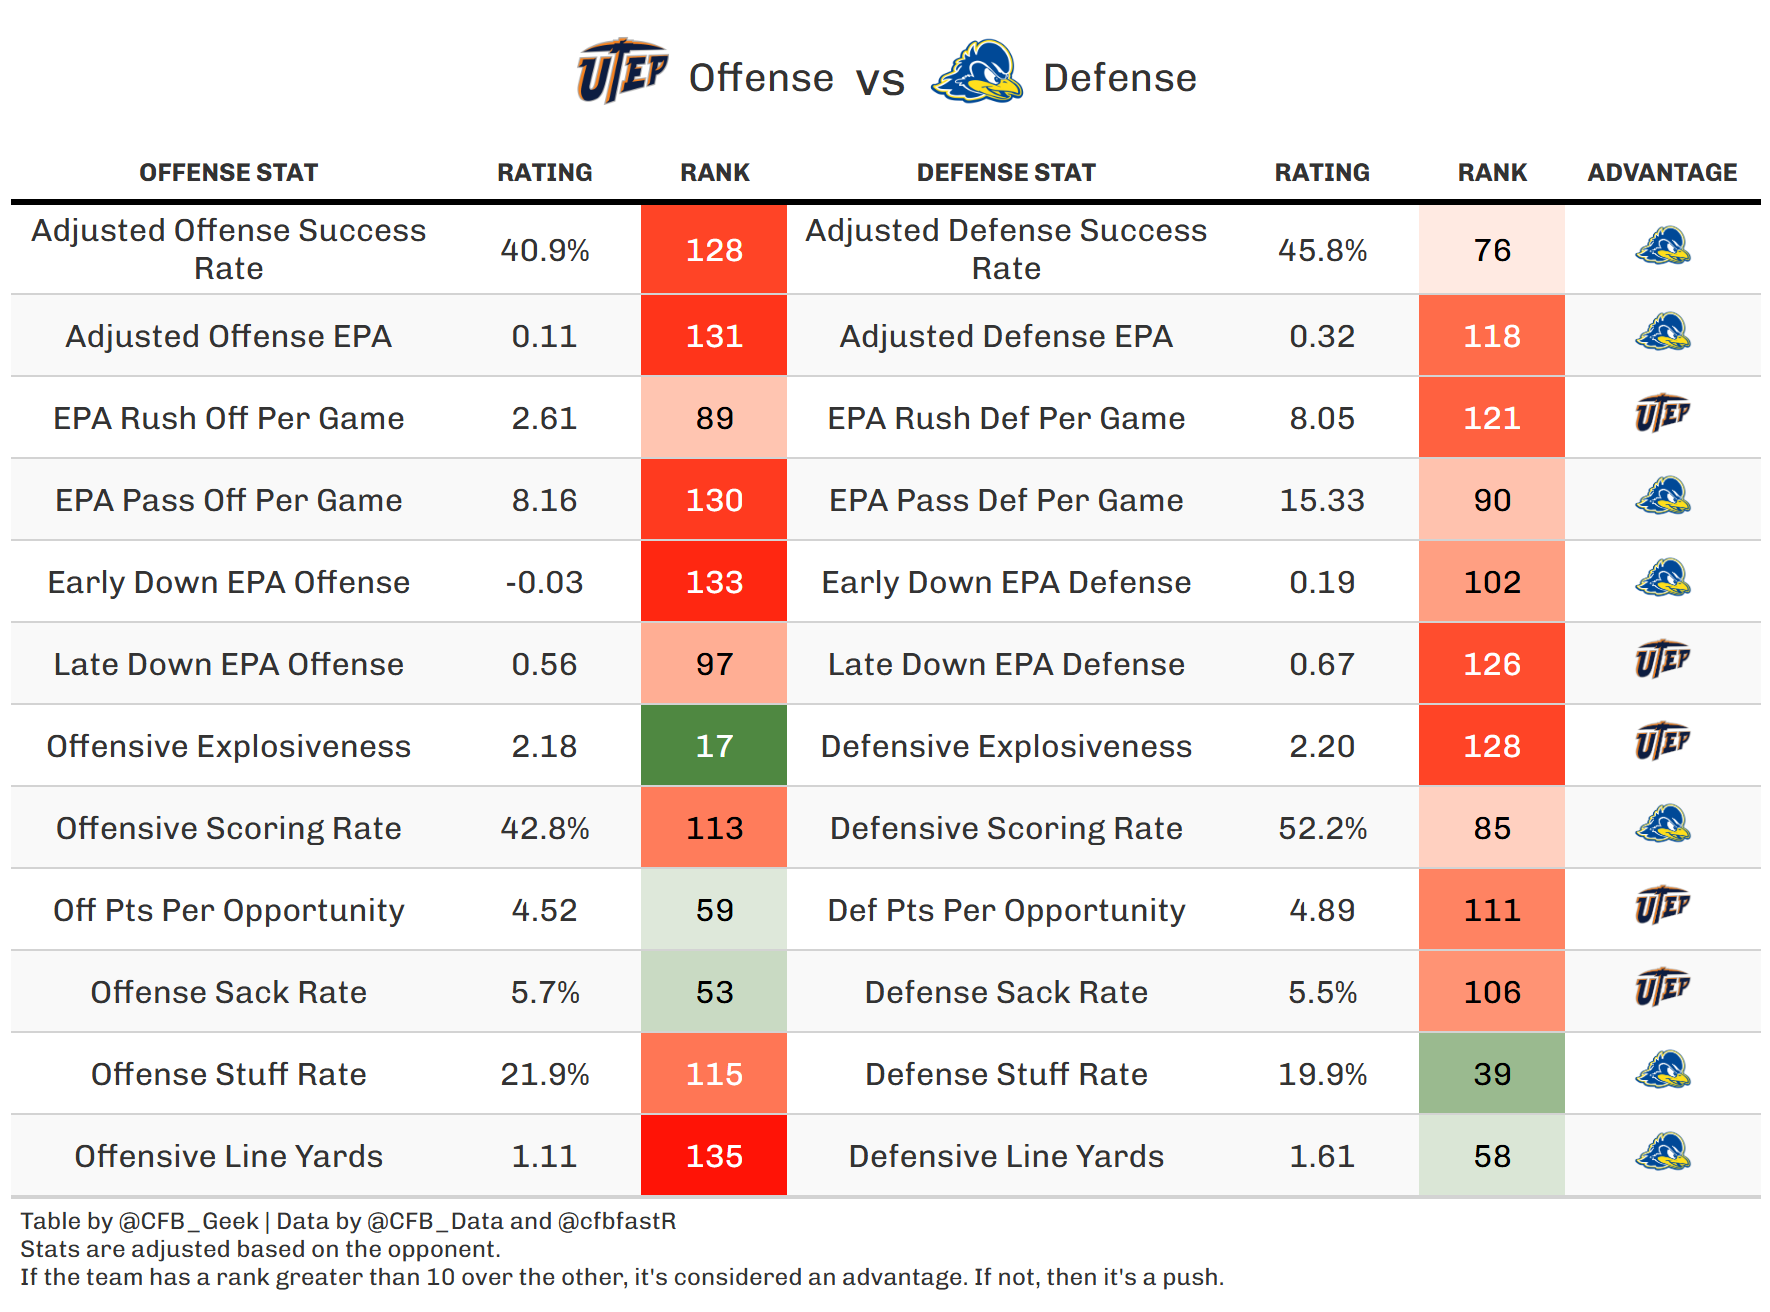Click the @CFB_Geek credit in the footer
This screenshot has height=1312, width=1770.
[189, 1221]
